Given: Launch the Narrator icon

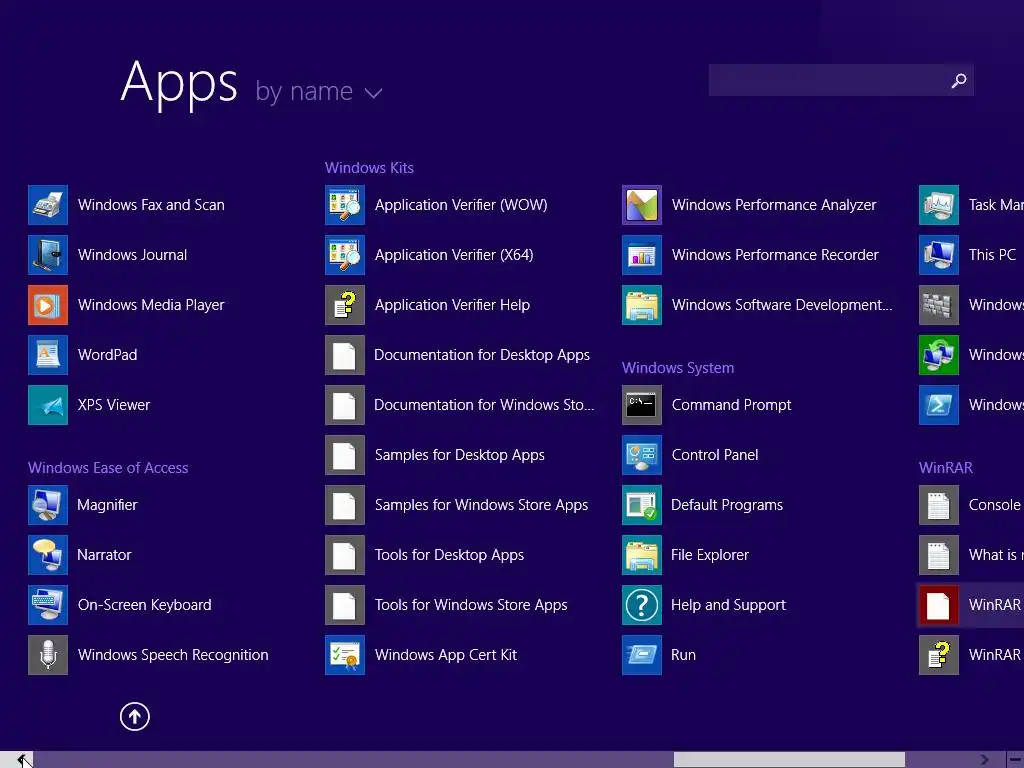Looking at the screenshot, I should click(x=48, y=555).
